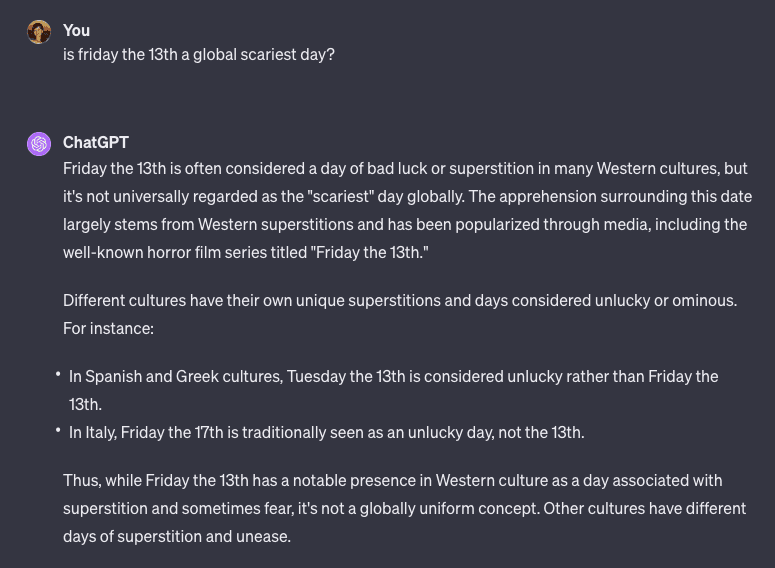
Task: Click "globally uniform concept" in the conclusion
Action: (446, 508)
